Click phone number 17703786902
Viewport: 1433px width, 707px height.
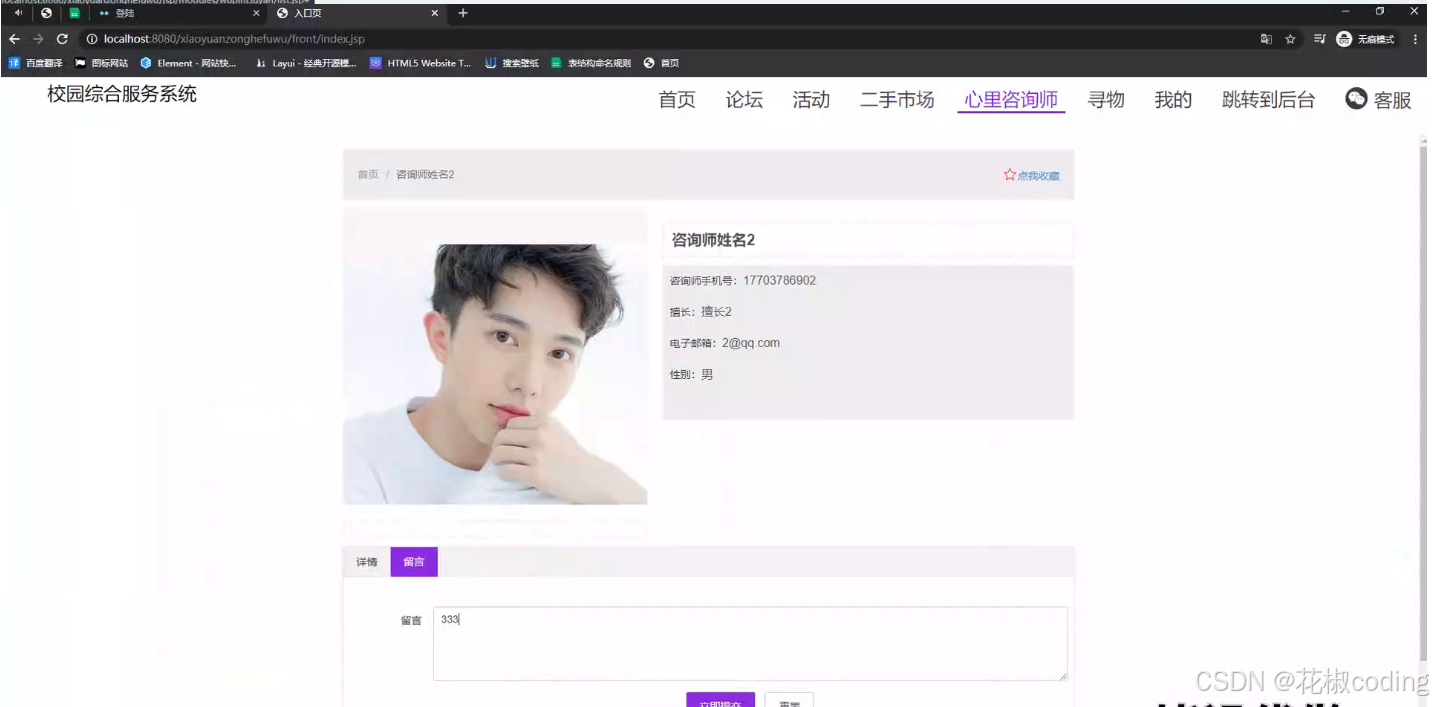(779, 280)
